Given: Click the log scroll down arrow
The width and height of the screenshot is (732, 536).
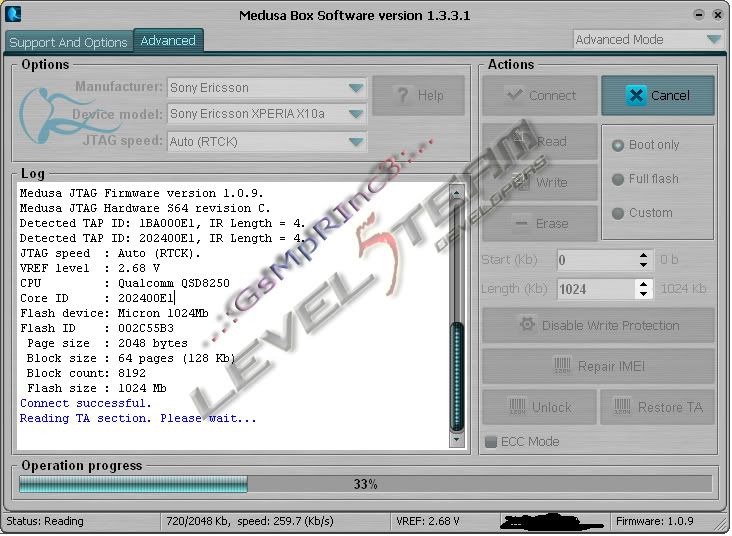Looking at the screenshot, I should pos(457,440).
